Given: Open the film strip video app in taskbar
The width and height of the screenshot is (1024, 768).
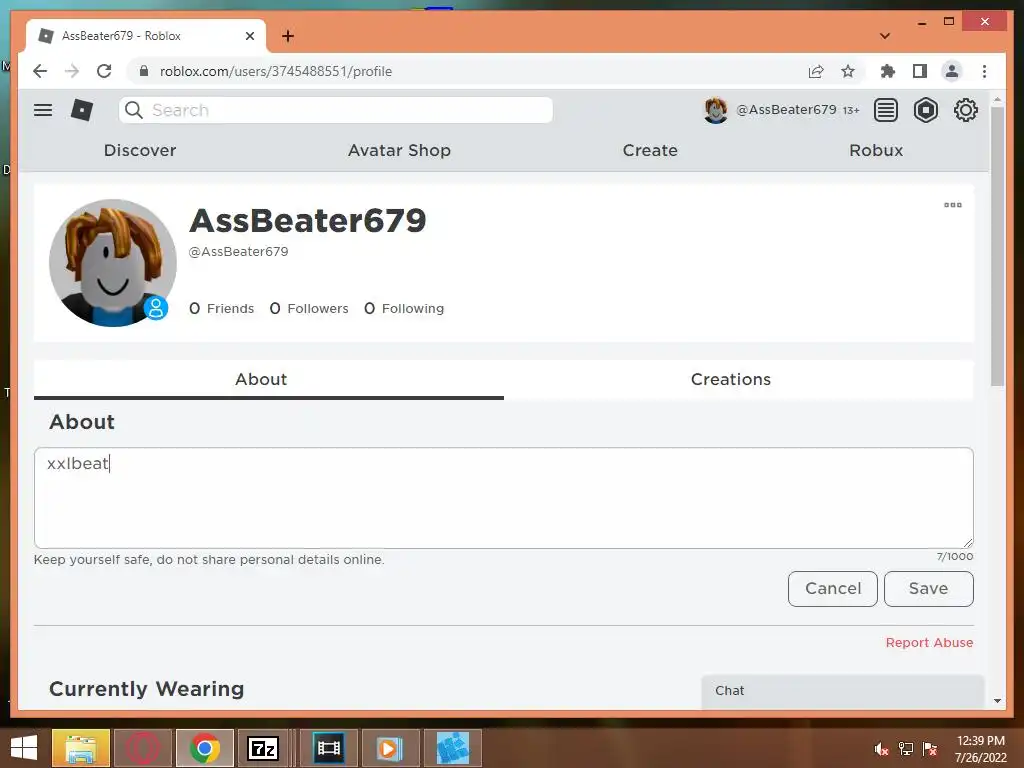Looking at the screenshot, I should [x=328, y=748].
